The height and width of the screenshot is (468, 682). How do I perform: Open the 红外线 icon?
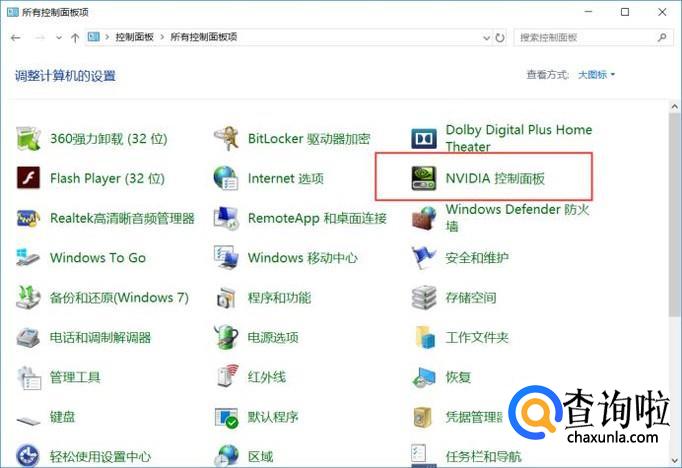[x=228, y=377]
